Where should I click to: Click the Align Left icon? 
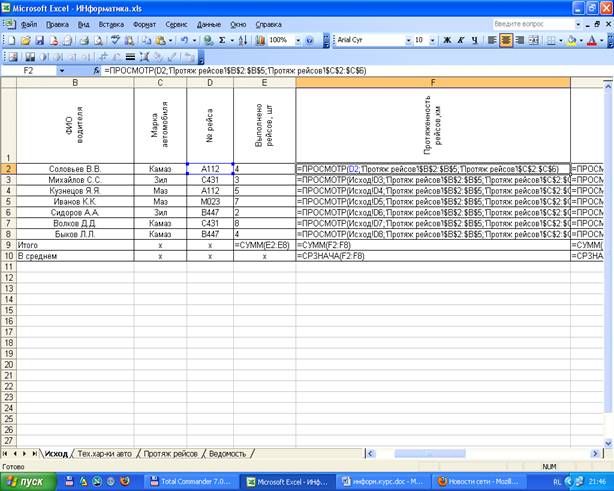pyautogui.click(x=492, y=41)
